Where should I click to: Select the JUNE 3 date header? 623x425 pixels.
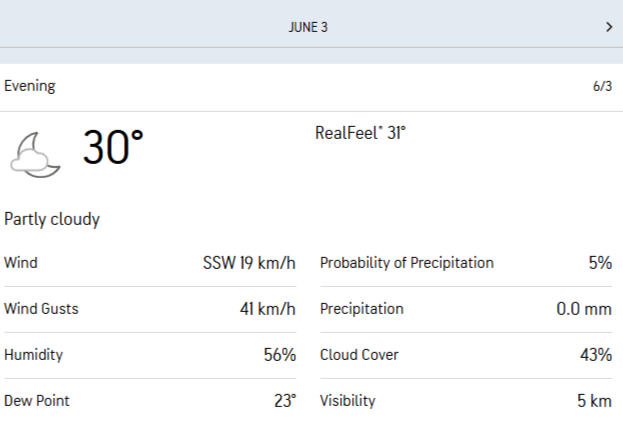[308, 27]
